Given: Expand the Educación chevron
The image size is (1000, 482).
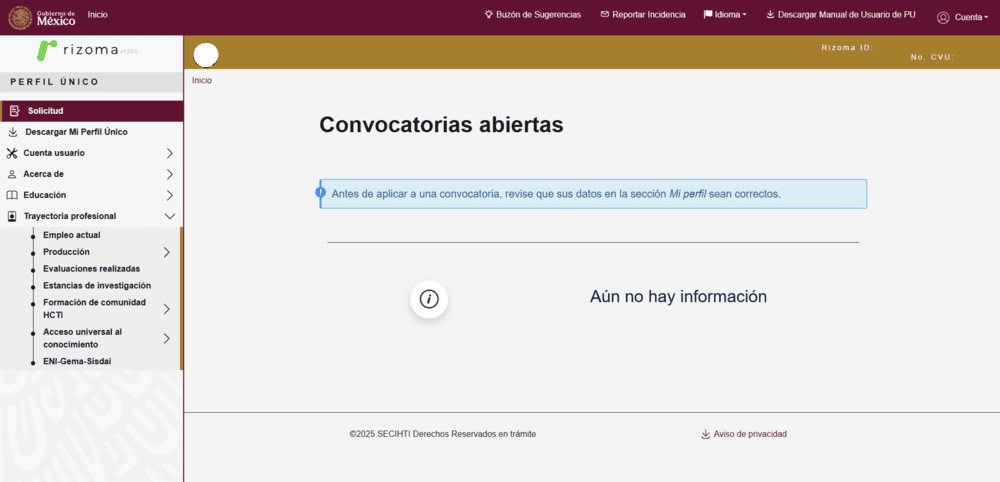Looking at the screenshot, I should coord(170,195).
